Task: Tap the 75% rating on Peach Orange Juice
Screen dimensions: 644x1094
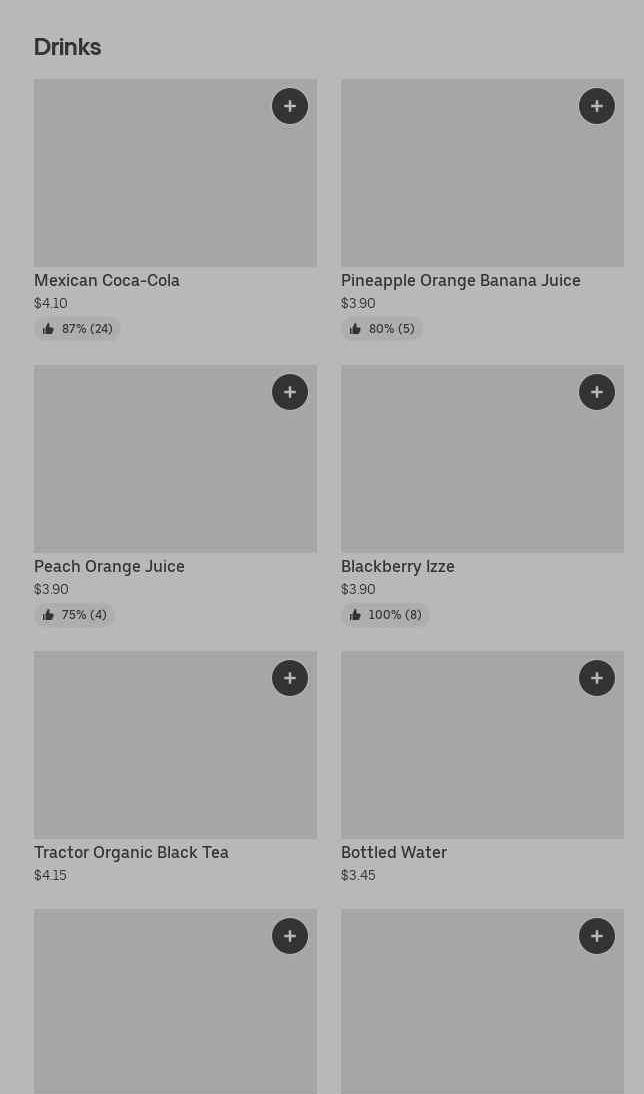Action: pos(74,615)
